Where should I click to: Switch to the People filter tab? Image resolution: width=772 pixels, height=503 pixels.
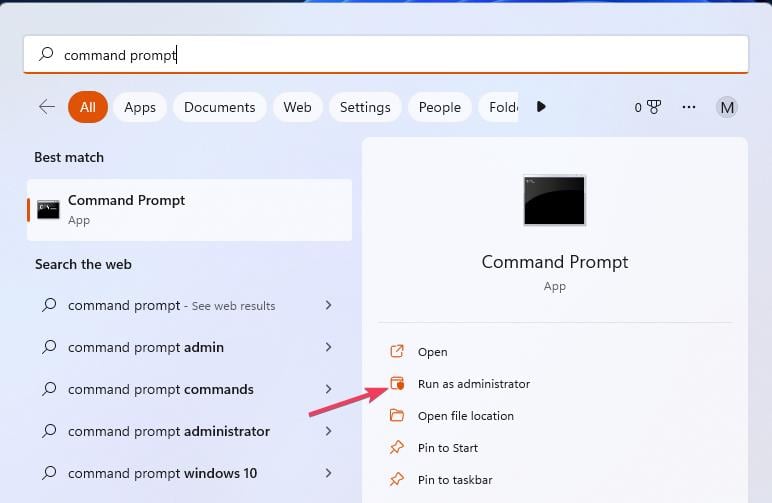pyautogui.click(x=440, y=107)
